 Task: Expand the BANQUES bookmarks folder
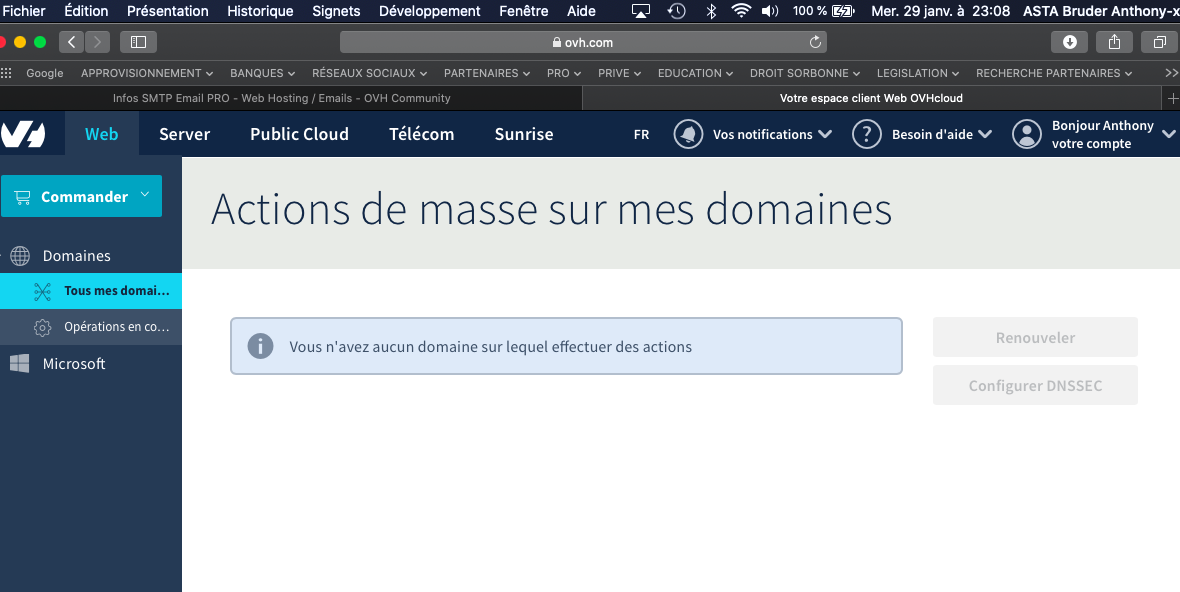pyautogui.click(x=263, y=73)
